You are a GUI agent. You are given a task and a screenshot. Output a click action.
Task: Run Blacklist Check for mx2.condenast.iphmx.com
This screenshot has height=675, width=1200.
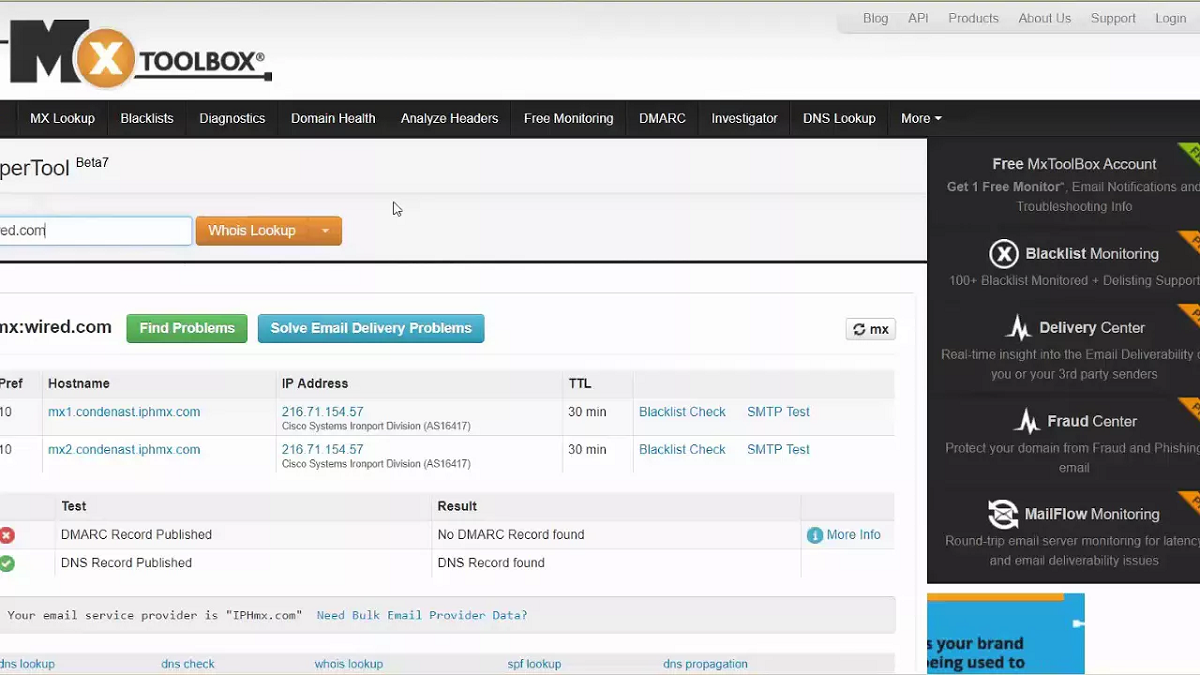coord(682,450)
